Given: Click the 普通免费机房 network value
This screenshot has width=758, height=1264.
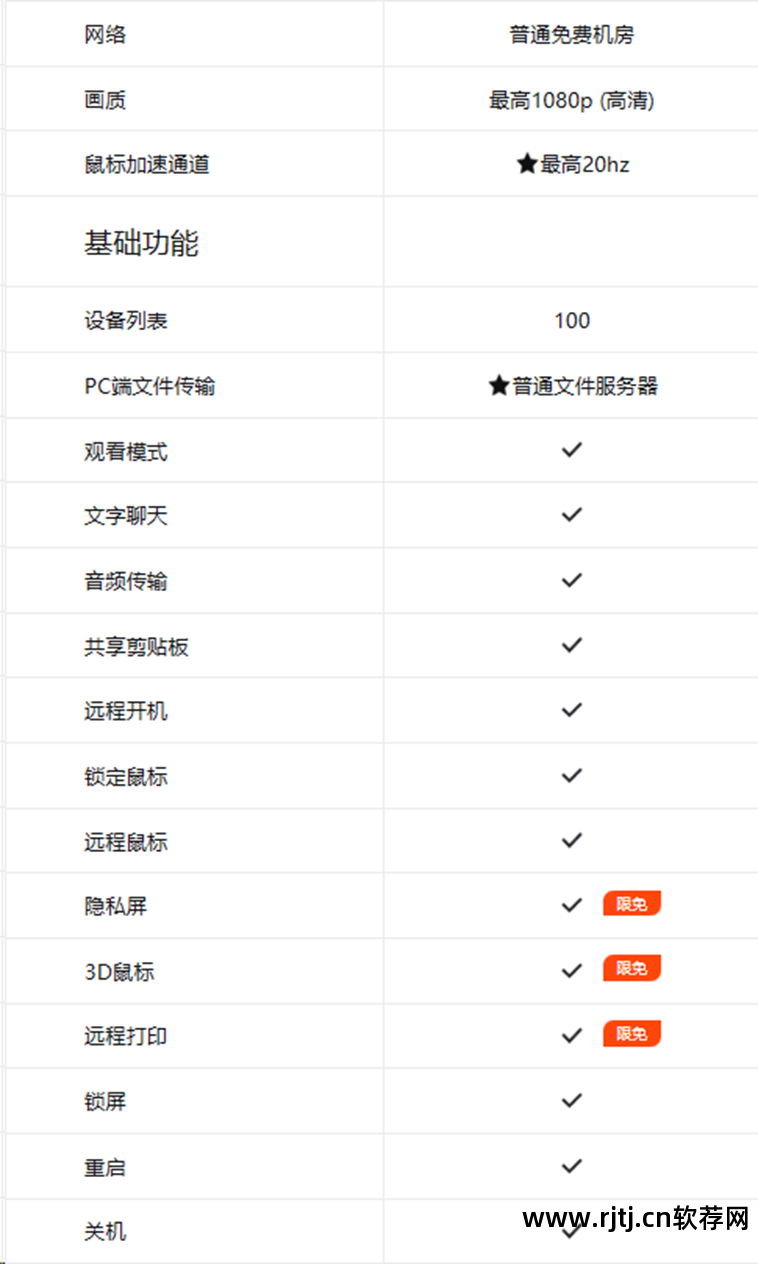Looking at the screenshot, I should click(571, 35).
